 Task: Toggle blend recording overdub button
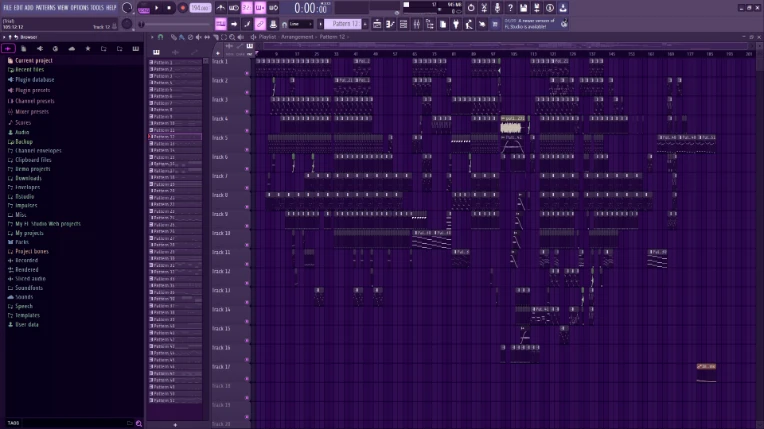[260, 8]
